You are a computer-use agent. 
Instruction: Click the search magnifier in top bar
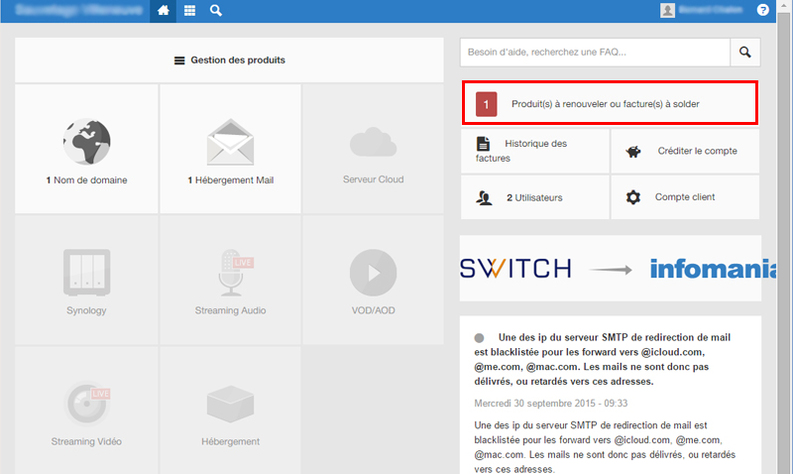point(216,11)
